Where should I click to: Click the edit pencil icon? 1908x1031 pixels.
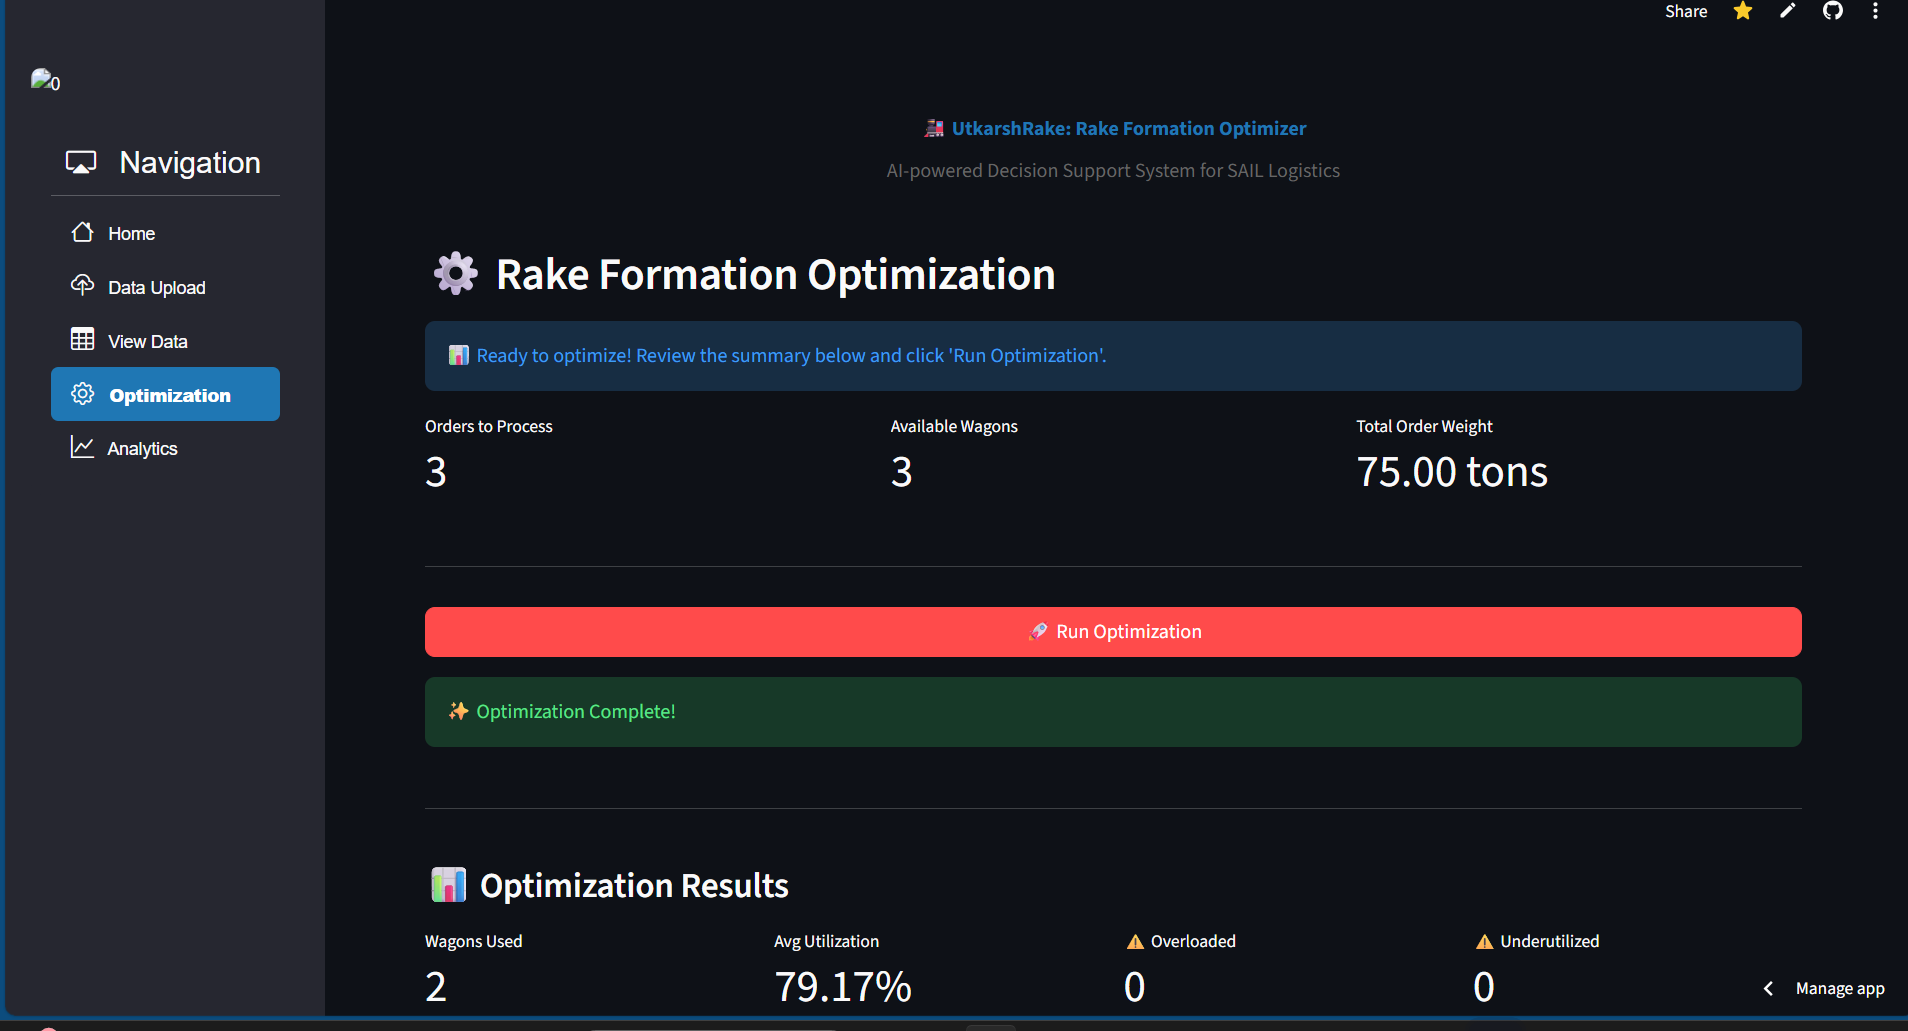click(x=1788, y=11)
